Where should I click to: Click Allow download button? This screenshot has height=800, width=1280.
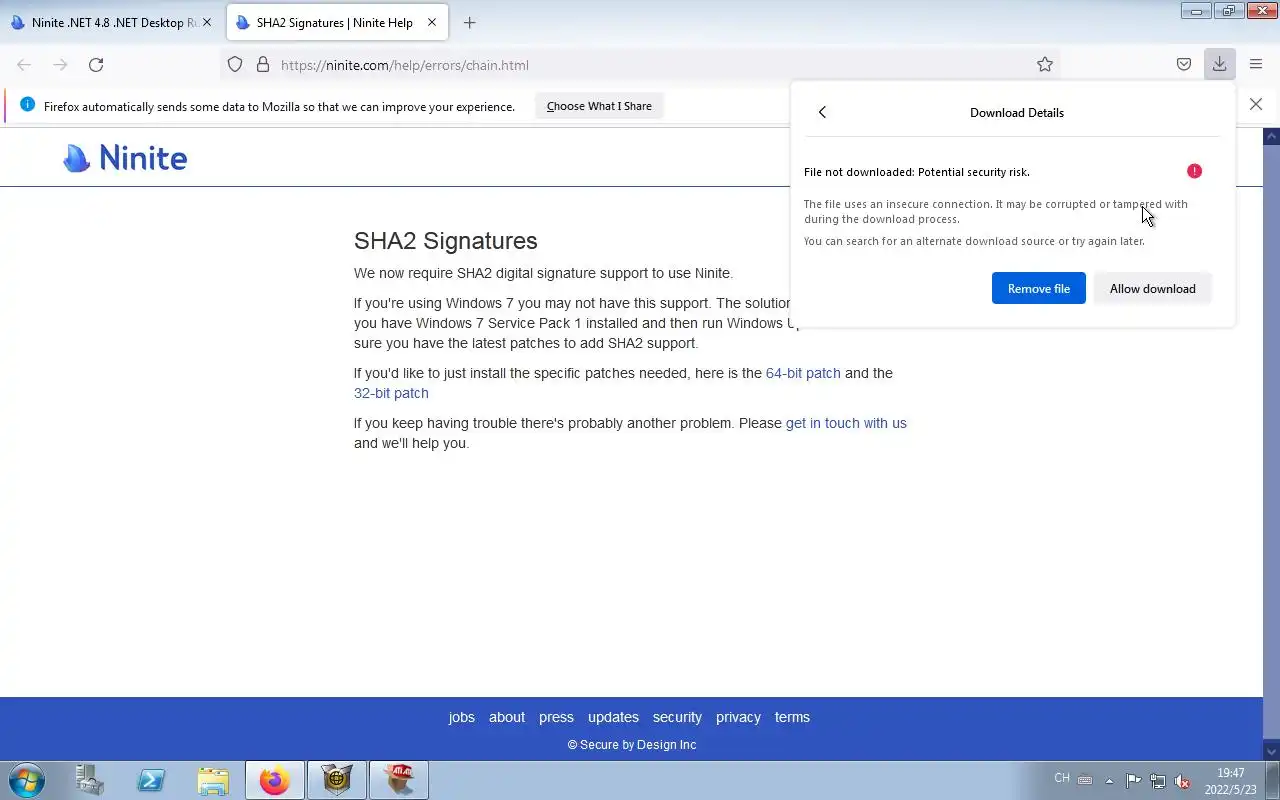pos(1152,288)
